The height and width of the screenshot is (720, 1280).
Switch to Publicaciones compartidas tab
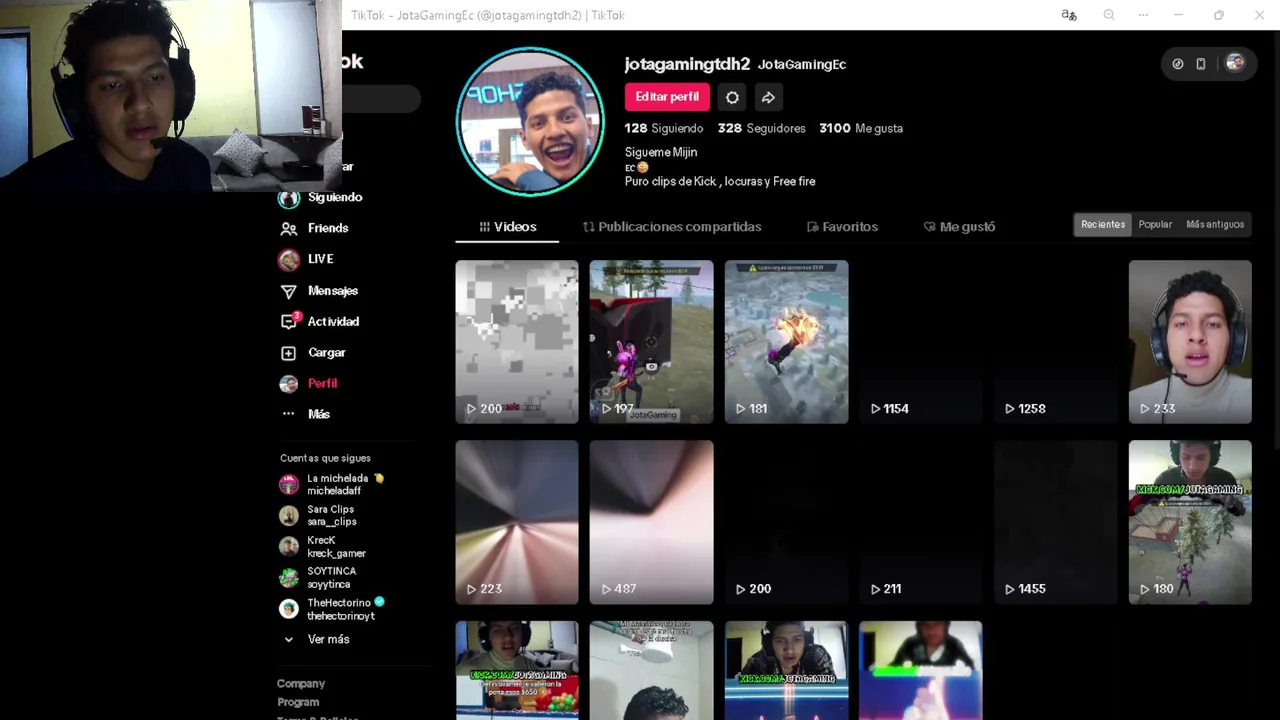tap(672, 227)
